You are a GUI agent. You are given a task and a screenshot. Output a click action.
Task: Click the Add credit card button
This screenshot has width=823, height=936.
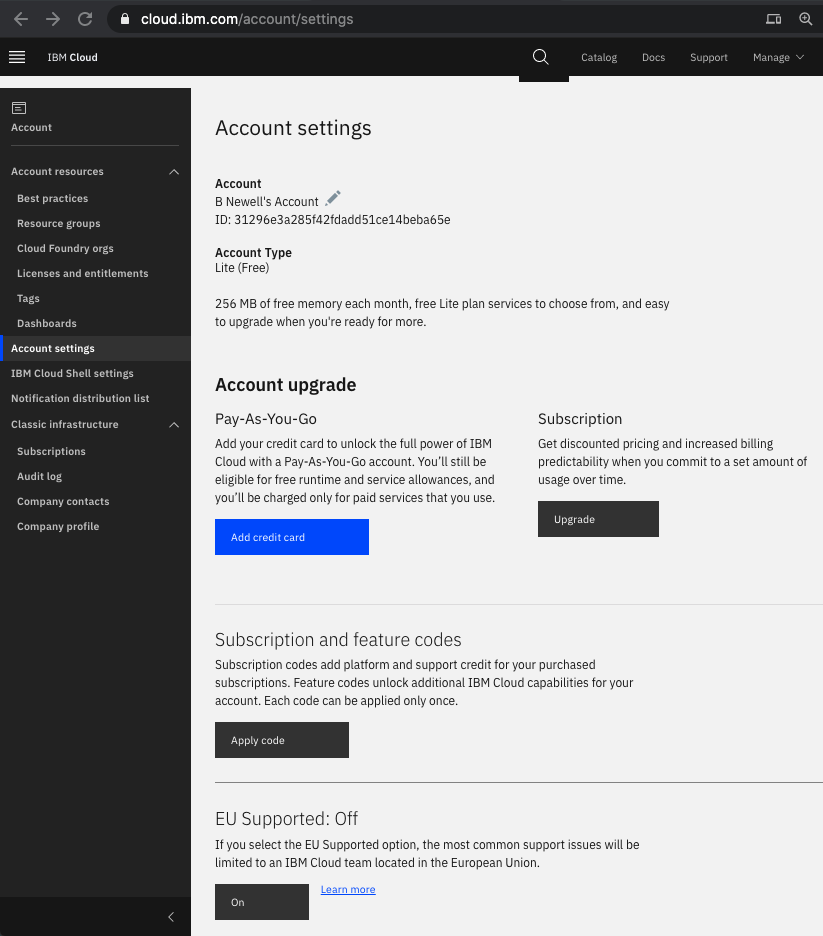[292, 537]
